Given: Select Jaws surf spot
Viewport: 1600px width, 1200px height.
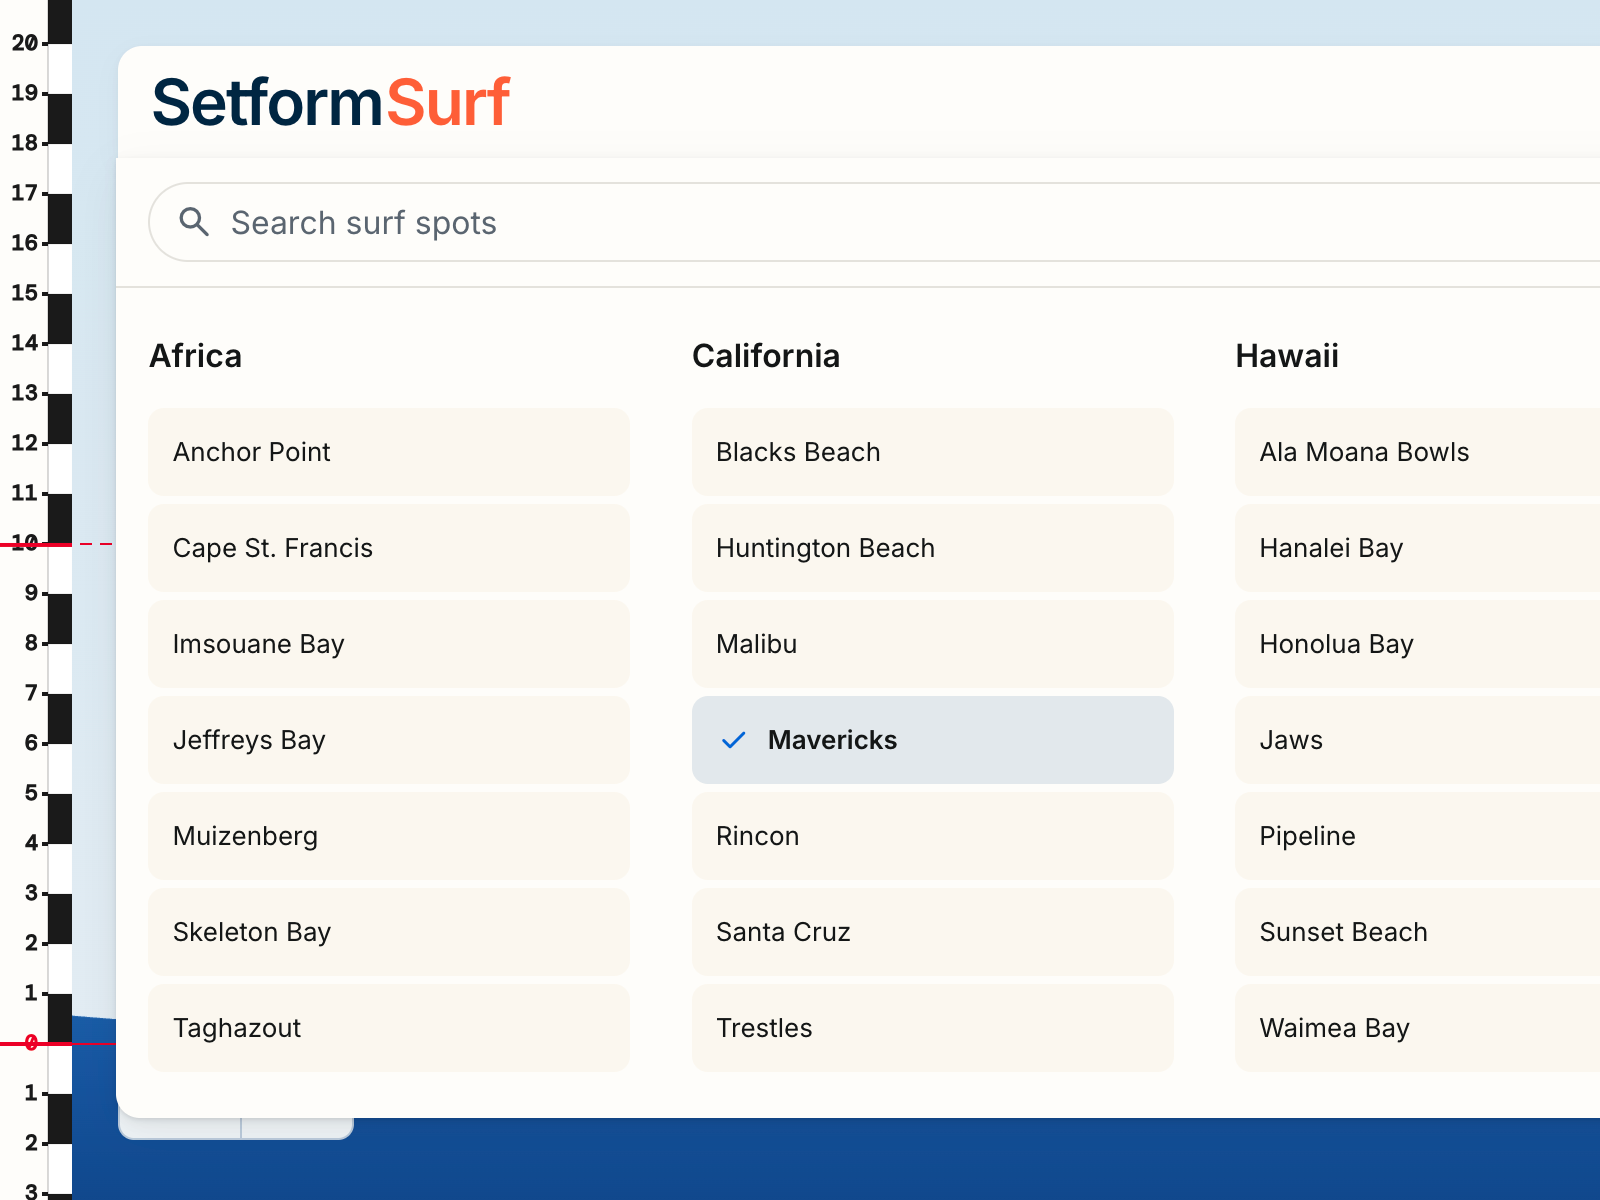Looking at the screenshot, I should tap(1418, 740).
